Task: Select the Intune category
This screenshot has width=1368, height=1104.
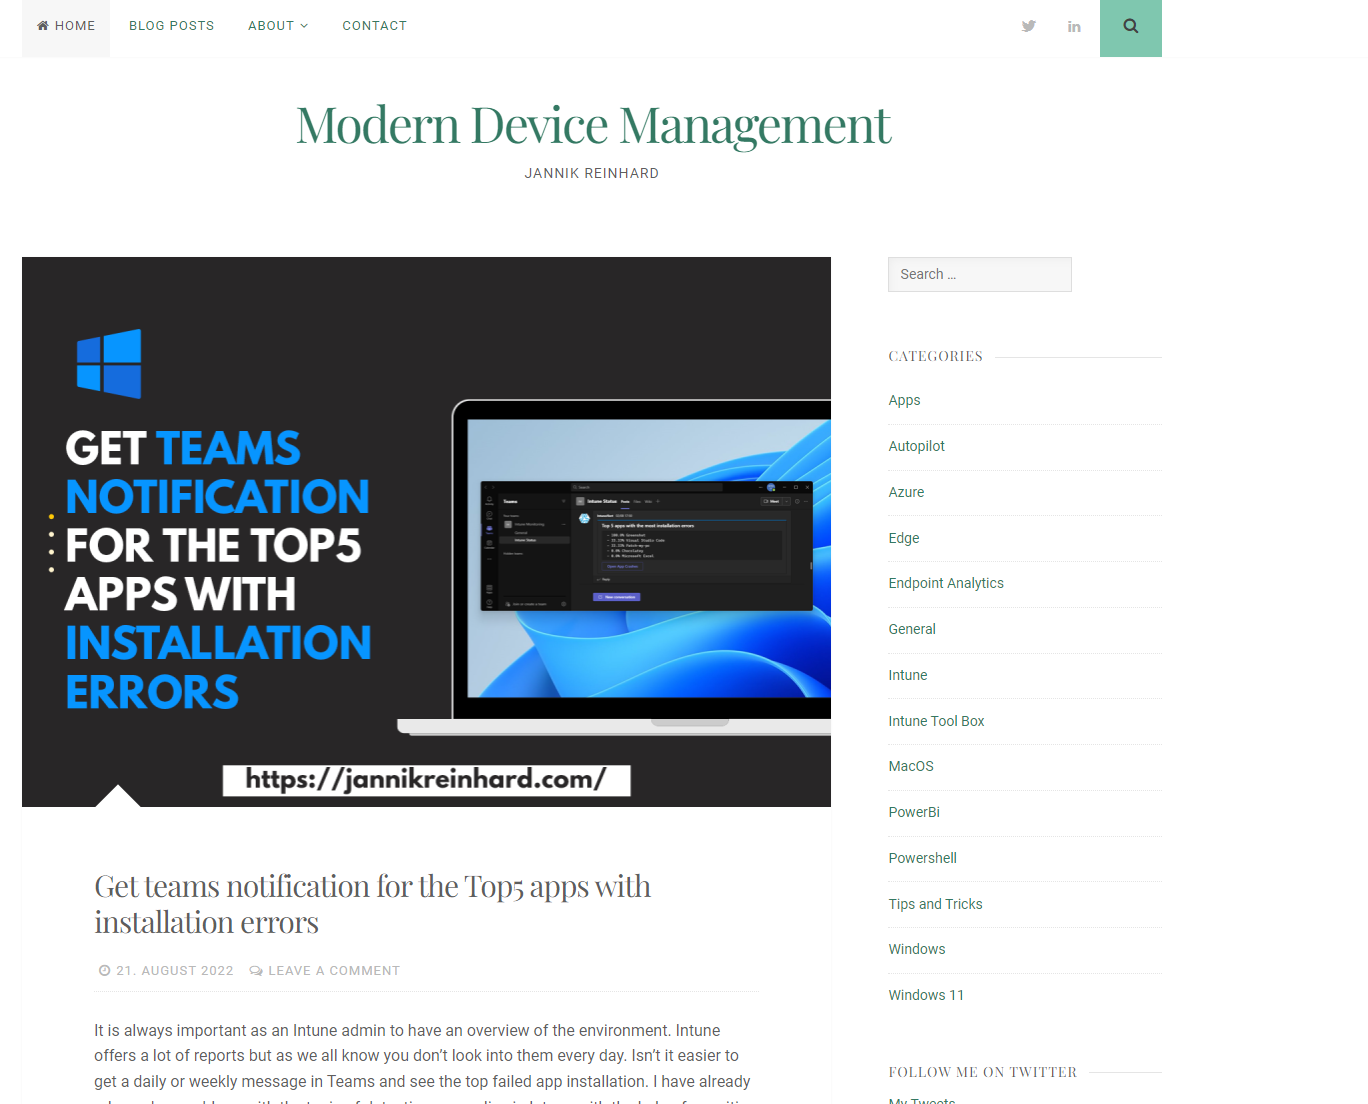Action: click(x=907, y=675)
